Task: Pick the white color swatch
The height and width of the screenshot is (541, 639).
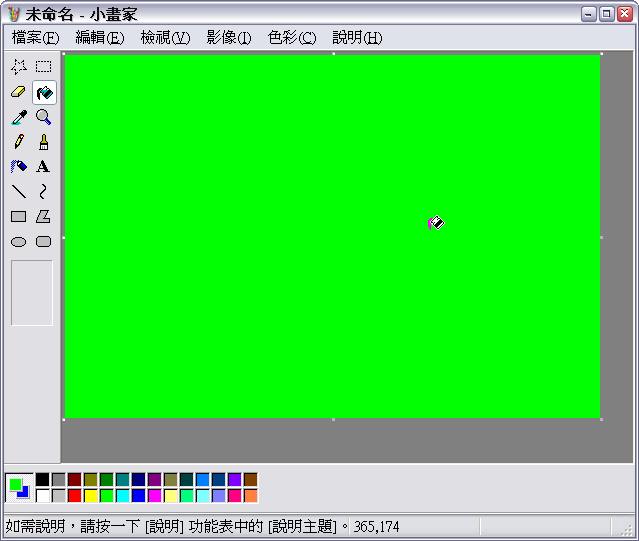Action: [42, 496]
